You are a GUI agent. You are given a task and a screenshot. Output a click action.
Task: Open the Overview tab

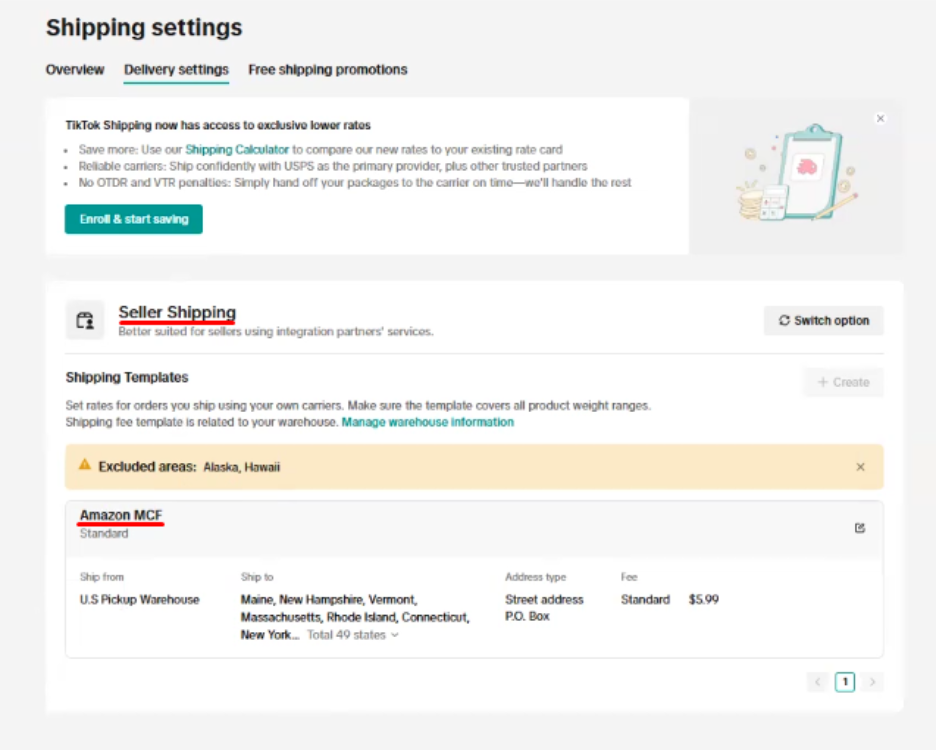pyautogui.click(x=75, y=70)
